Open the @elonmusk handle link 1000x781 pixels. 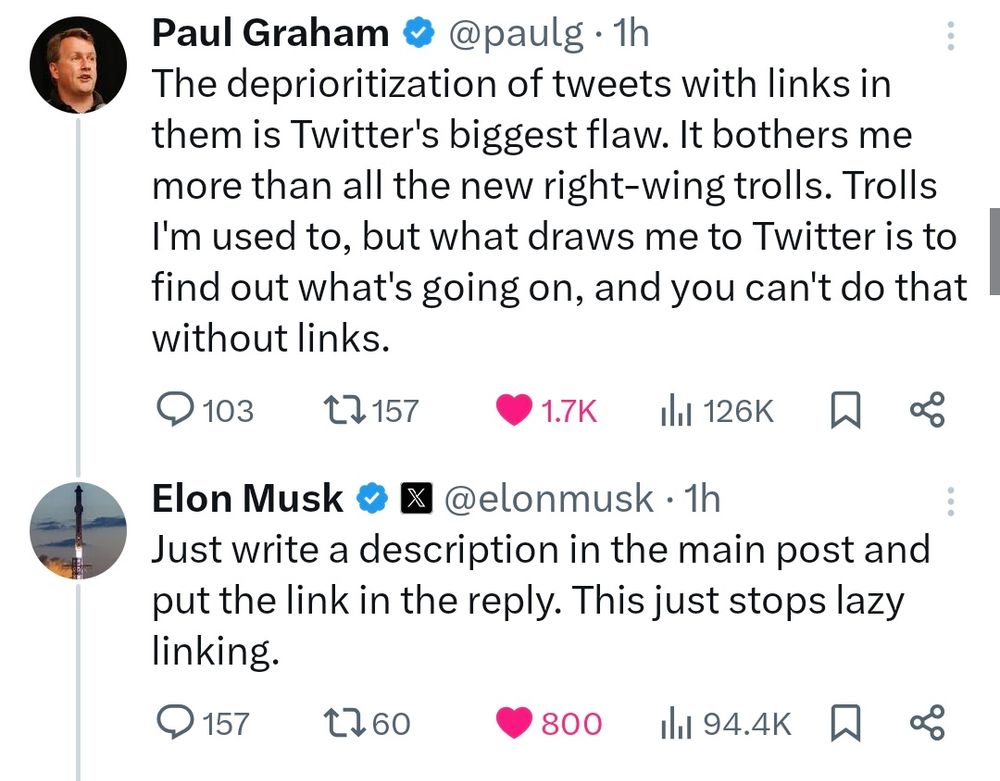[x=549, y=498]
